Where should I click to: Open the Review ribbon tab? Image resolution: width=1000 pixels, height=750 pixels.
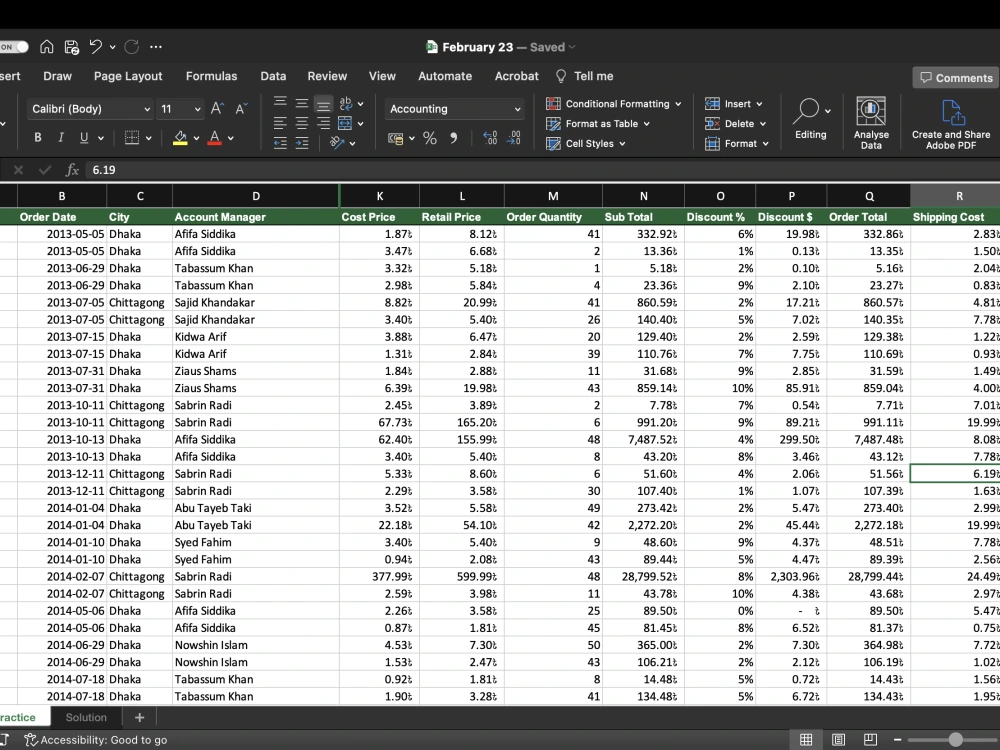pyautogui.click(x=327, y=76)
